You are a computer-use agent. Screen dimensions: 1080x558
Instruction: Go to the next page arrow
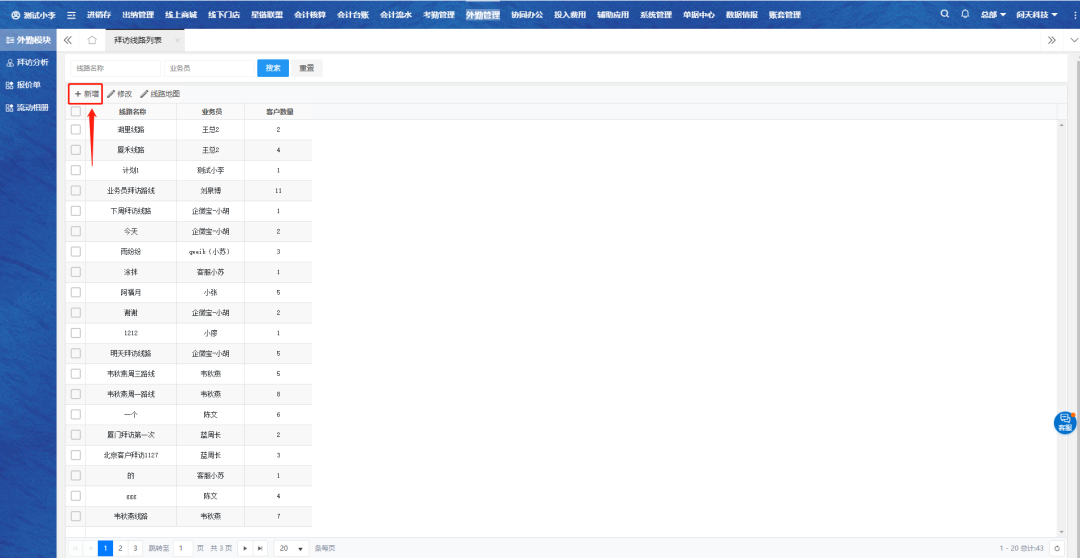pos(245,548)
